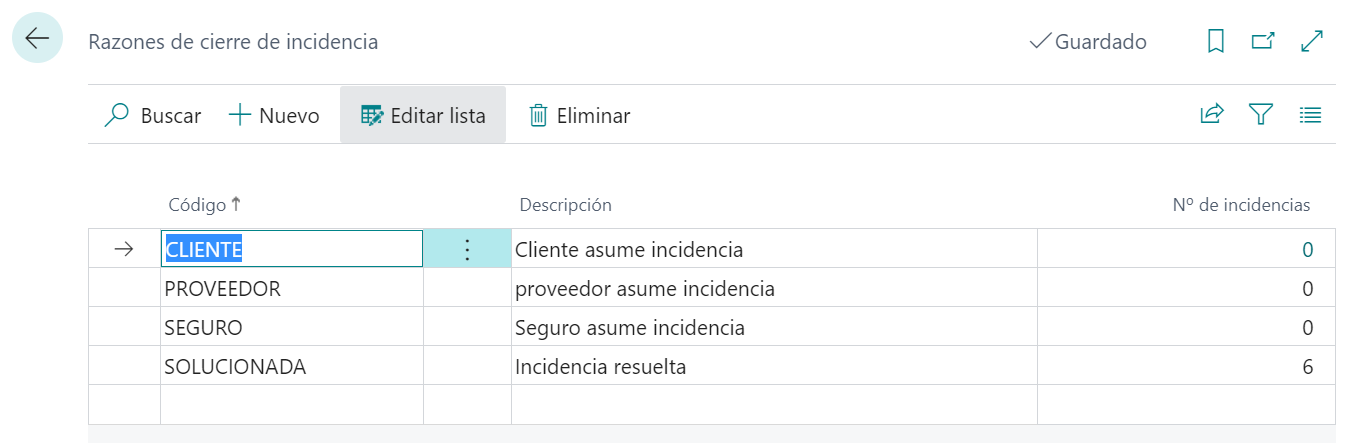Screen dimensions: 1349x443
Task: Open the Descripción column header menu
Action: (565, 205)
